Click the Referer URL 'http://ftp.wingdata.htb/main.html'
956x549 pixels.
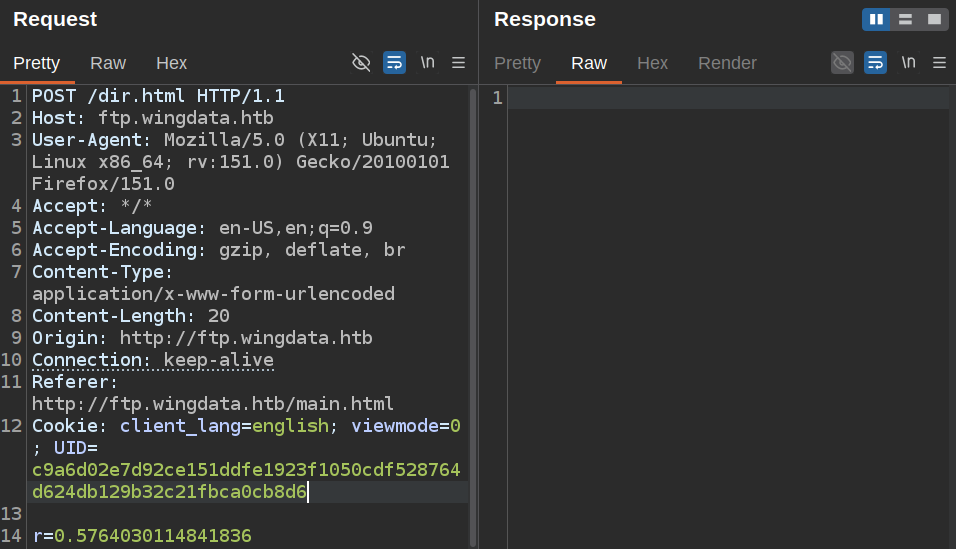213,403
